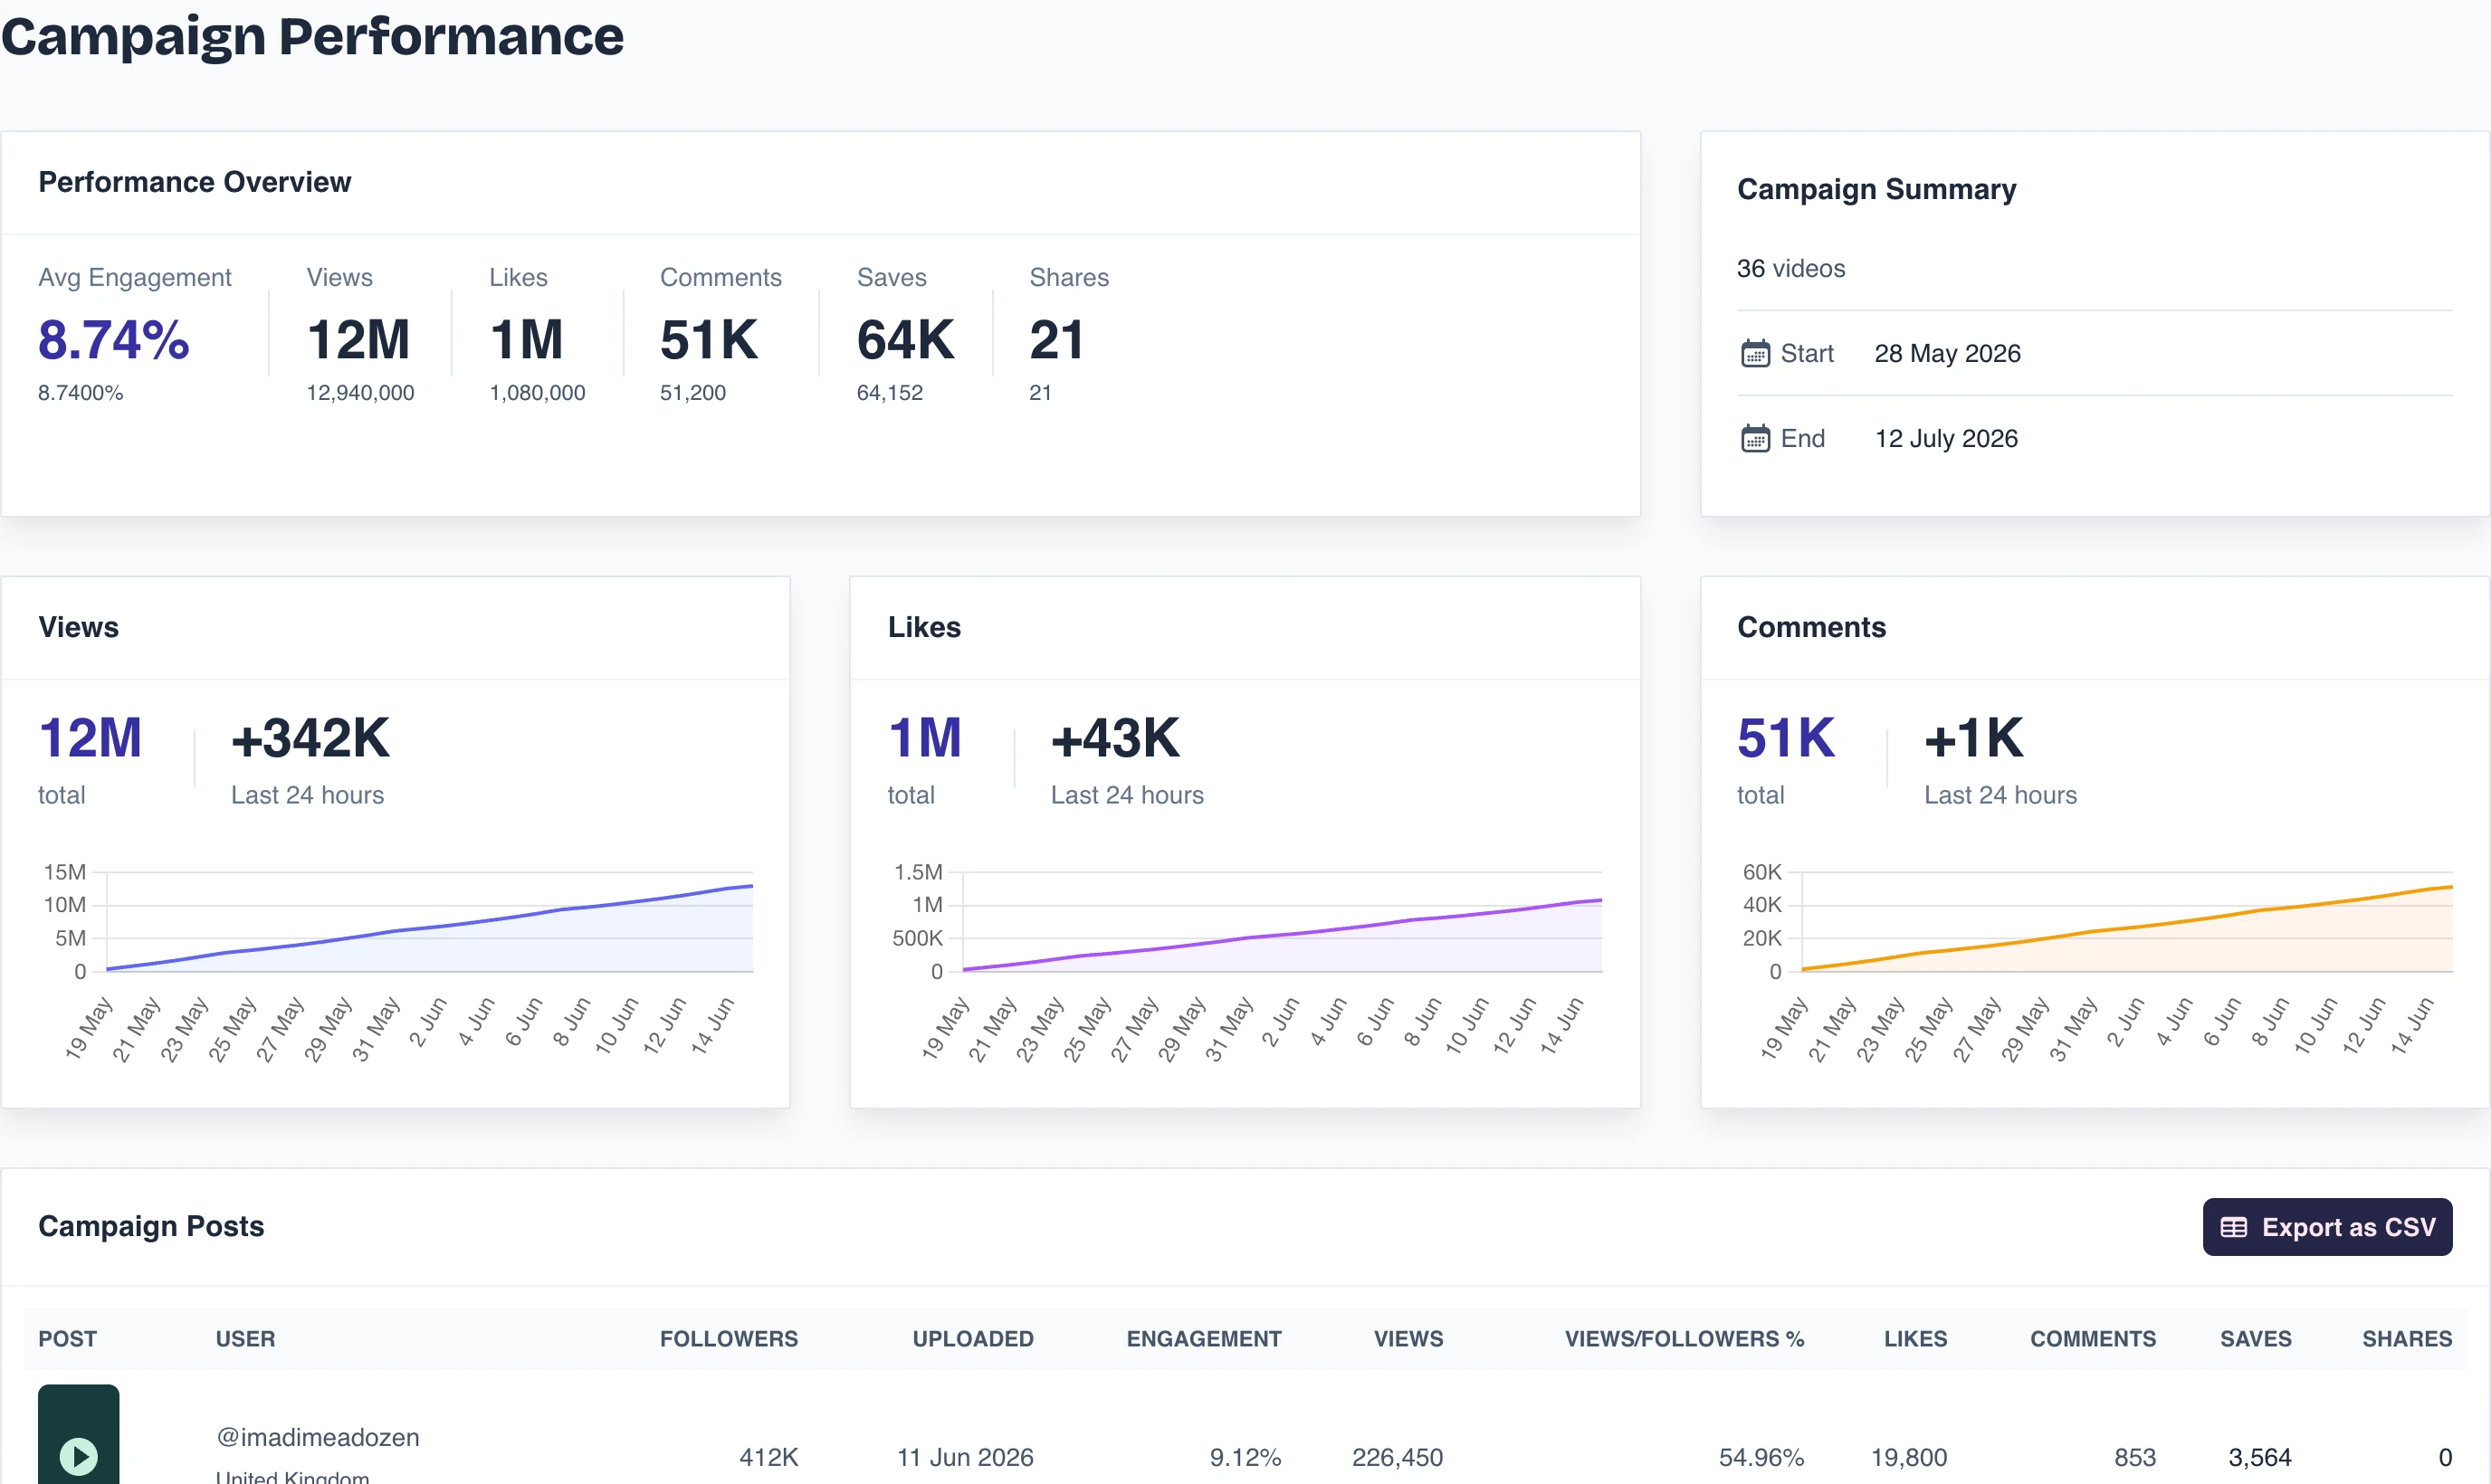Click the POST column header
Image resolution: width=2491 pixels, height=1484 pixels.
(x=67, y=1339)
